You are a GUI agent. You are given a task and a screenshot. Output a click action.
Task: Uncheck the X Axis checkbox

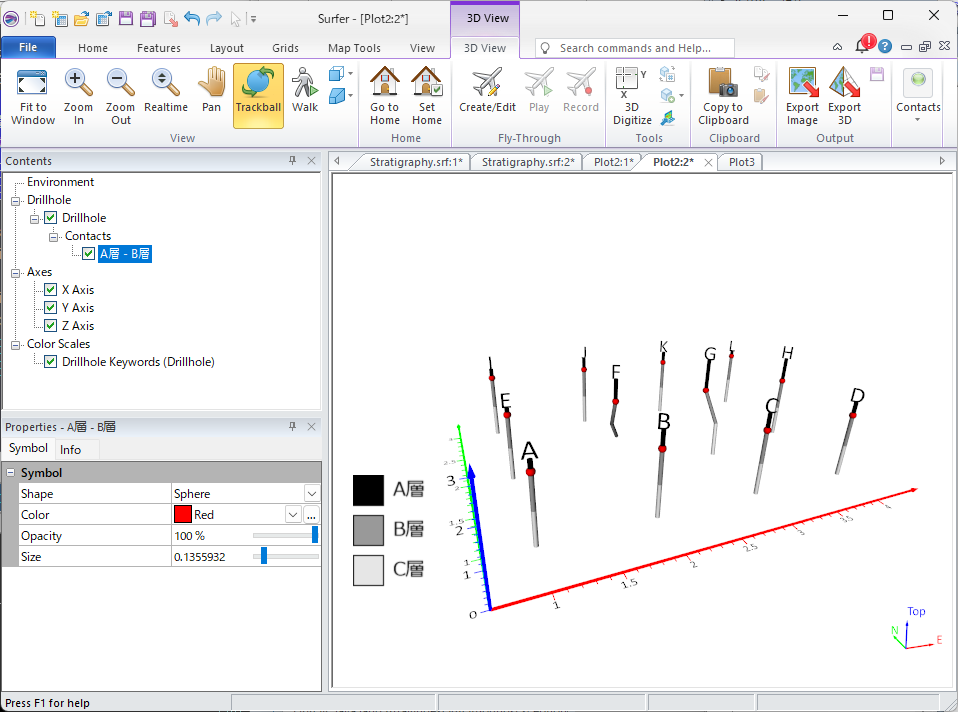pos(51,290)
